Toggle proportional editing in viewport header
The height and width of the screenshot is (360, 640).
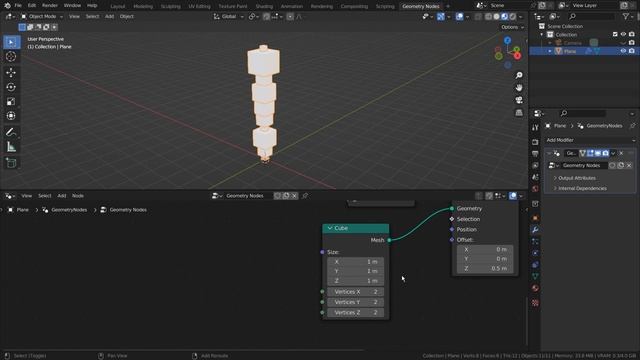click(290, 17)
